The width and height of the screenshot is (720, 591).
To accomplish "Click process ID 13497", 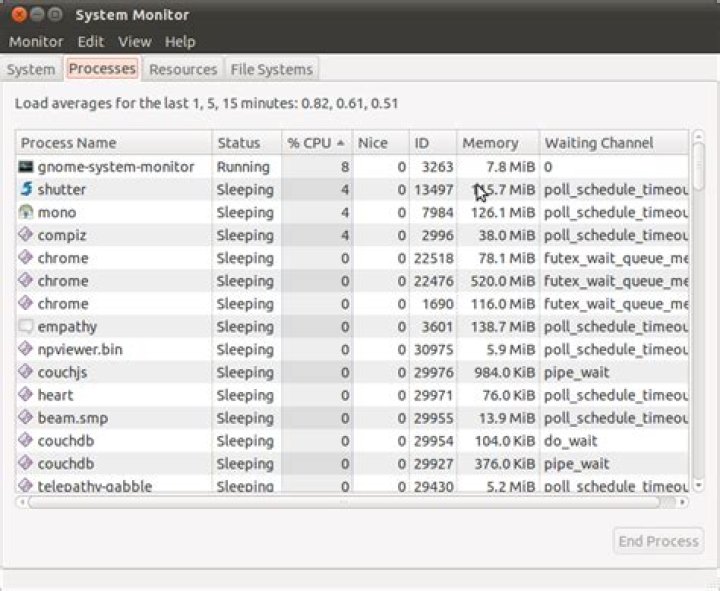I will point(433,190).
